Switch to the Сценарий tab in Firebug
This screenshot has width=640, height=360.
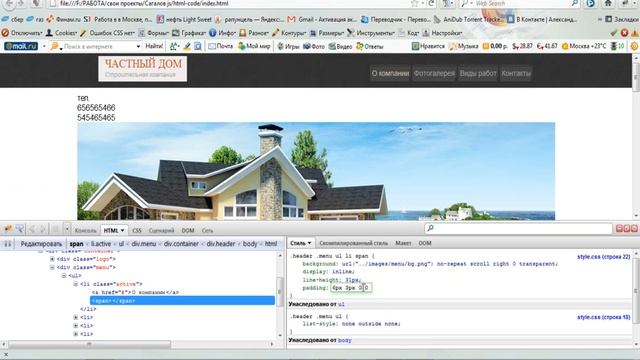(161, 231)
